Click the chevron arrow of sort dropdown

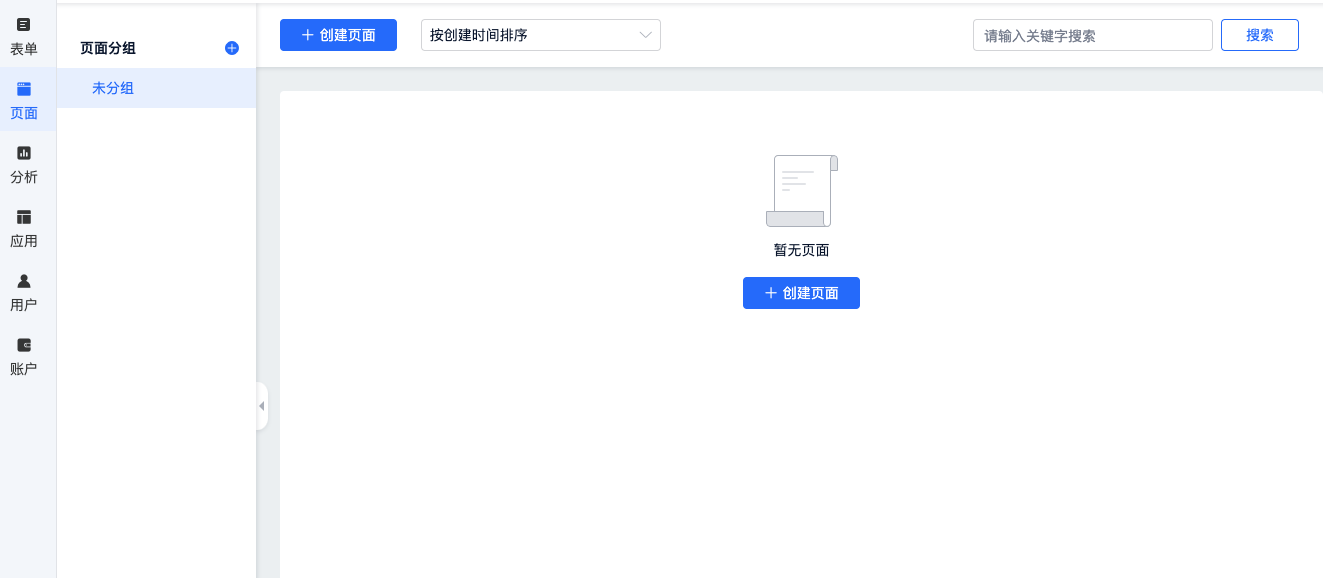tap(645, 35)
